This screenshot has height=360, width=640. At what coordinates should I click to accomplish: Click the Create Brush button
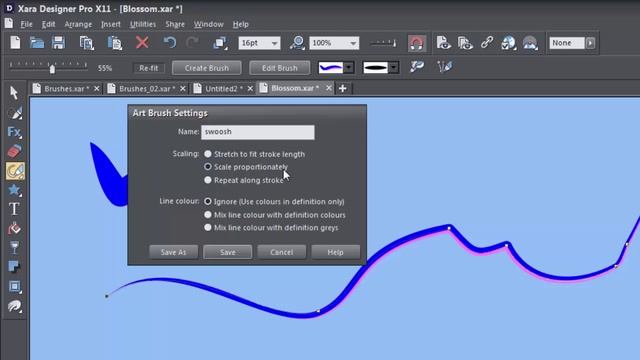(x=207, y=68)
